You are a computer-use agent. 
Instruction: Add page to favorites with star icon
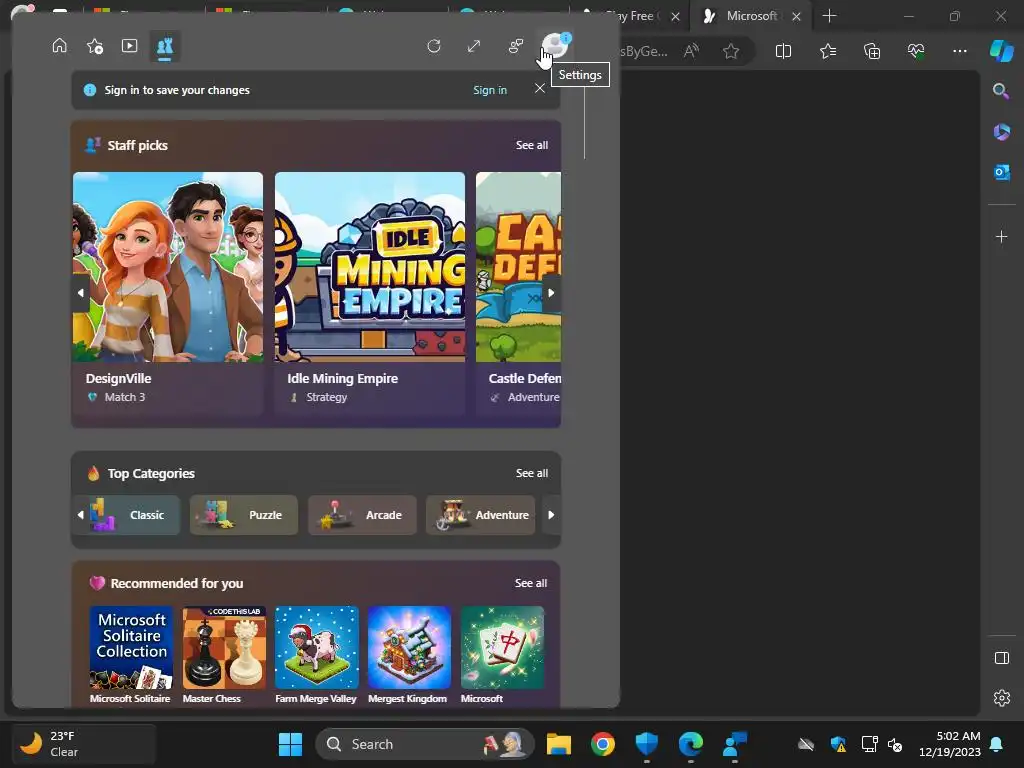[731, 51]
